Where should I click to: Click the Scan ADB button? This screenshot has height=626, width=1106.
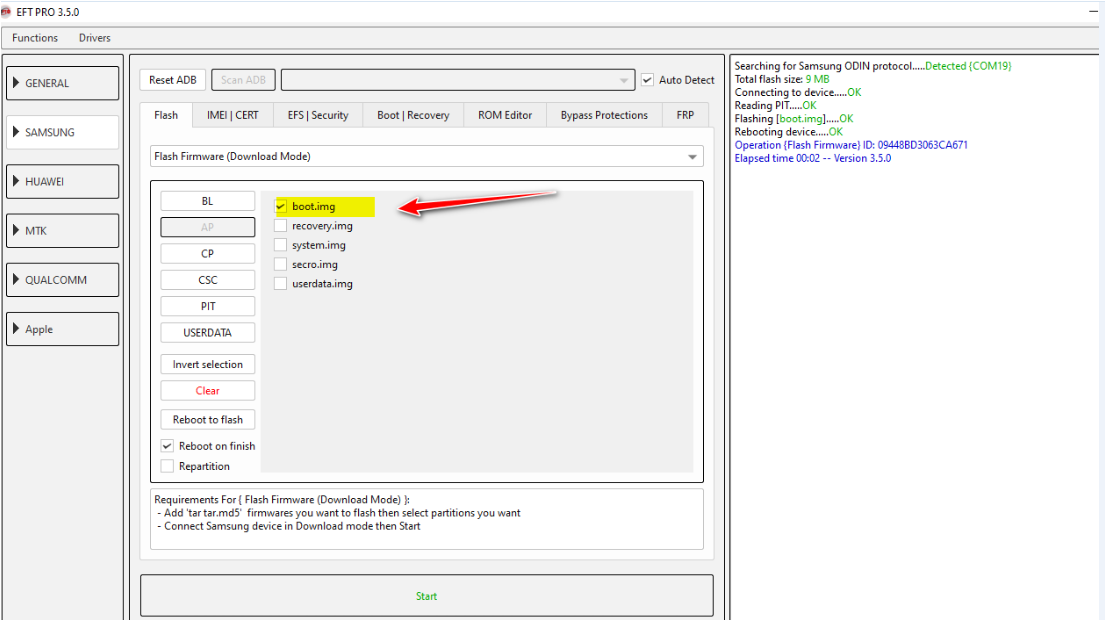click(x=243, y=80)
